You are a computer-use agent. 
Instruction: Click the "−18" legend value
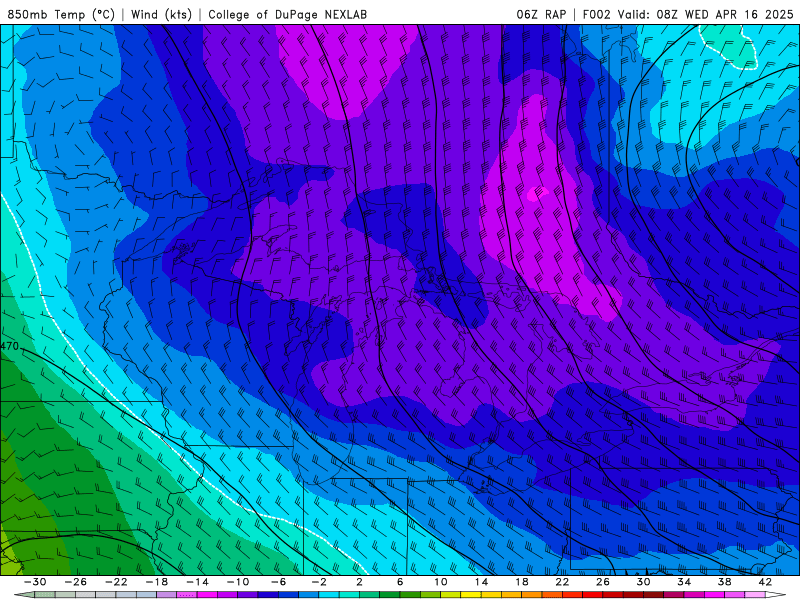pyautogui.click(x=157, y=582)
